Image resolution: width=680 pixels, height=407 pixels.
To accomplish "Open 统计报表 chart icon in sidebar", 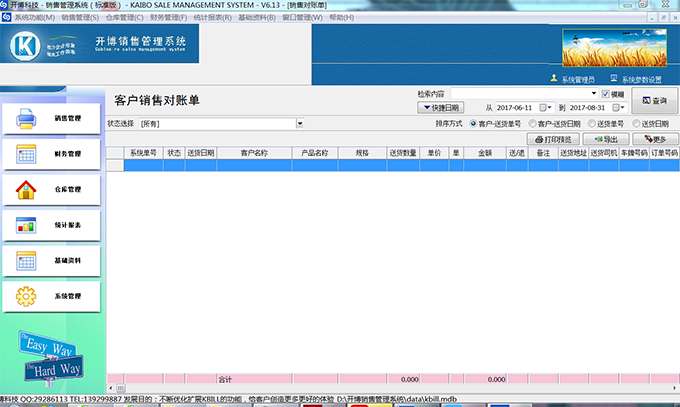I will click(x=27, y=225).
